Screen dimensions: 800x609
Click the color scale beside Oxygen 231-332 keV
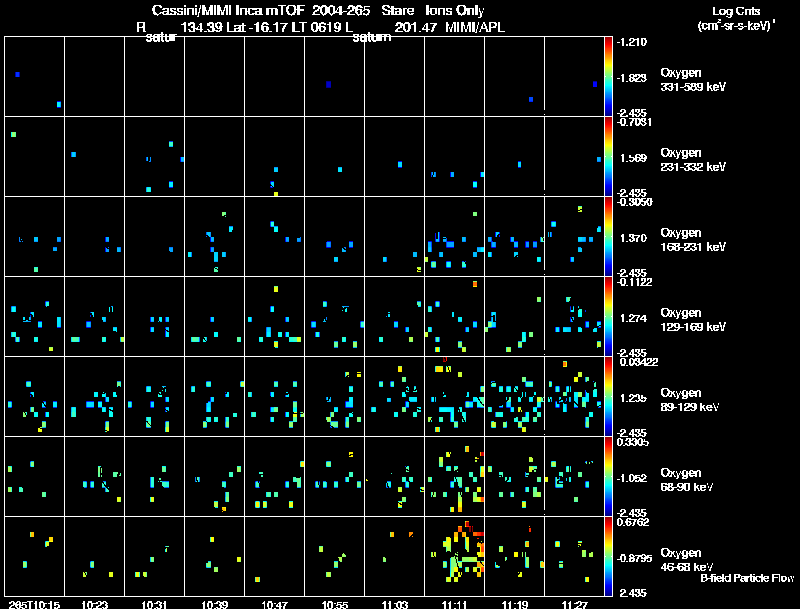(x=608, y=156)
